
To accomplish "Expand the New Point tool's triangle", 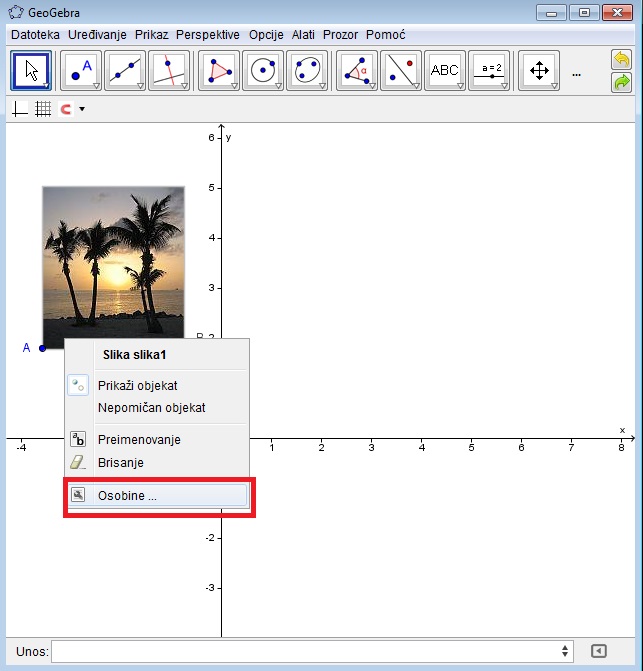I will (96, 86).
